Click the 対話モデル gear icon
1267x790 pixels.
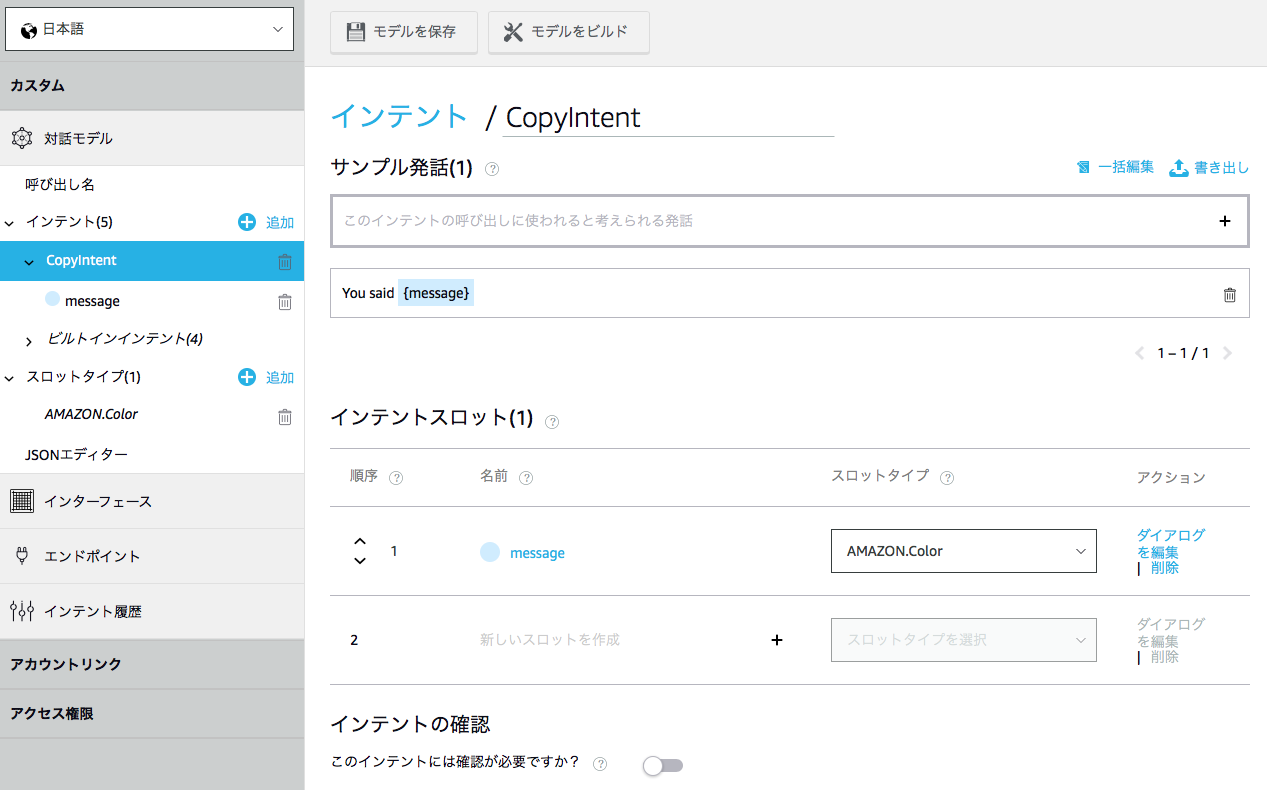22,138
